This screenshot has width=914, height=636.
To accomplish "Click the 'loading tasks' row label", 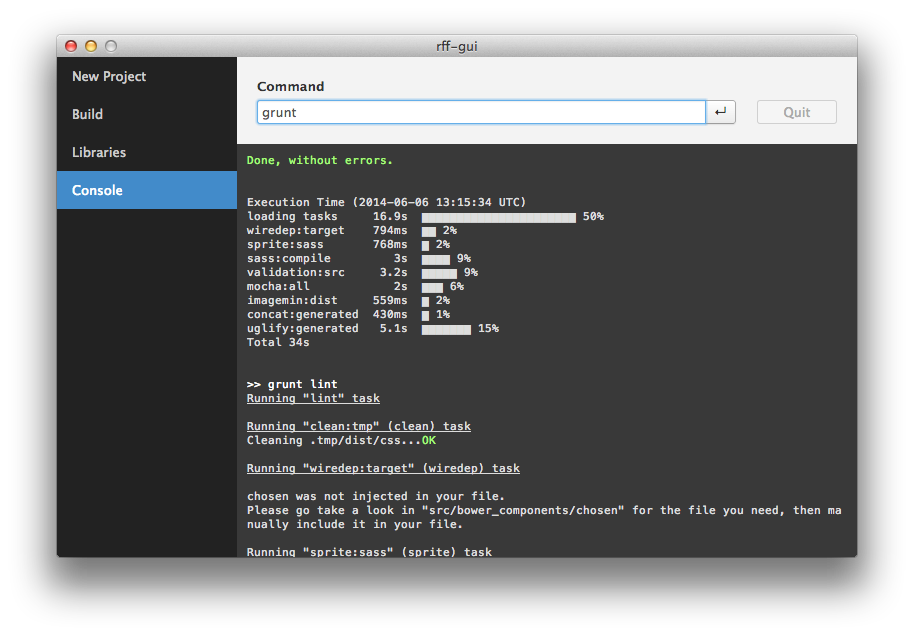I will coord(291,216).
